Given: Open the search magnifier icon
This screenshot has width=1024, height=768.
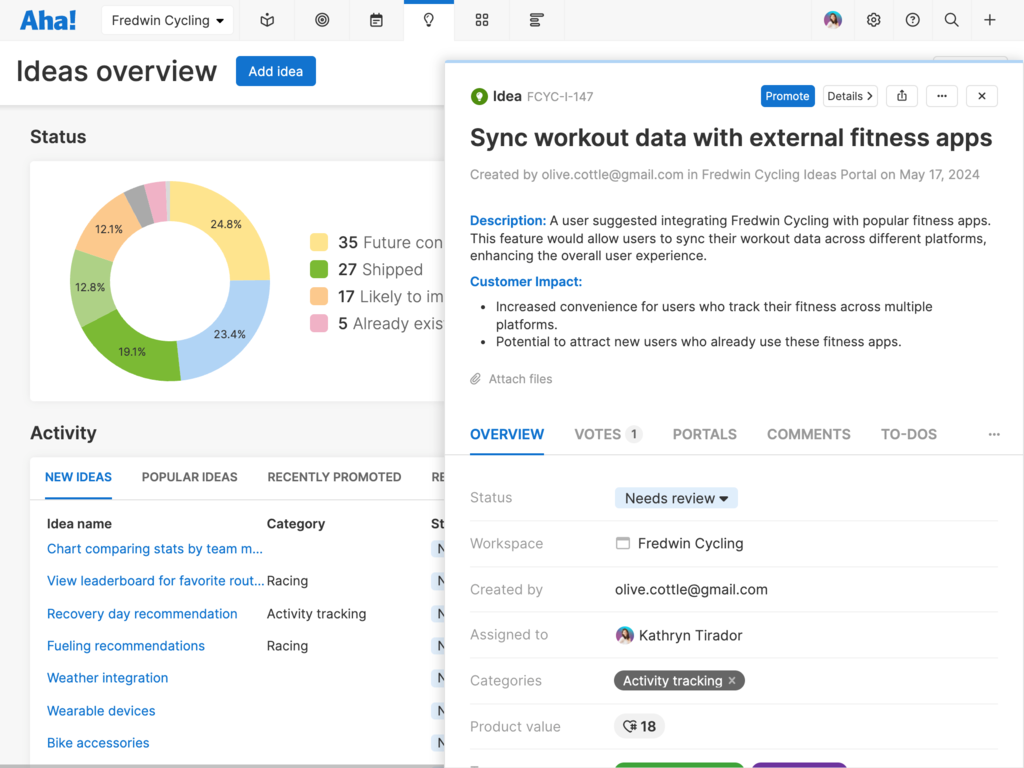Looking at the screenshot, I should click(952, 20).
